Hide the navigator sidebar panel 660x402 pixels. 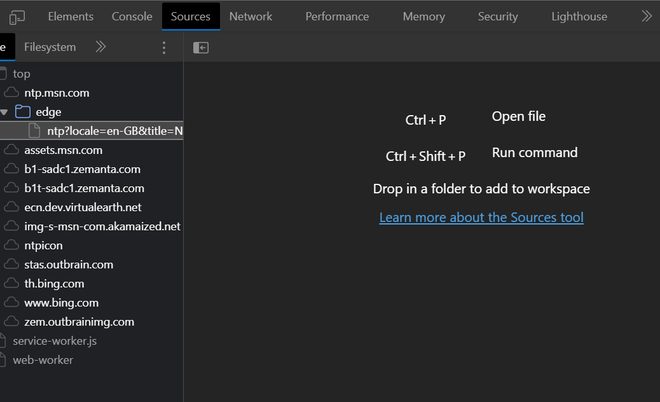click(201, 47)
